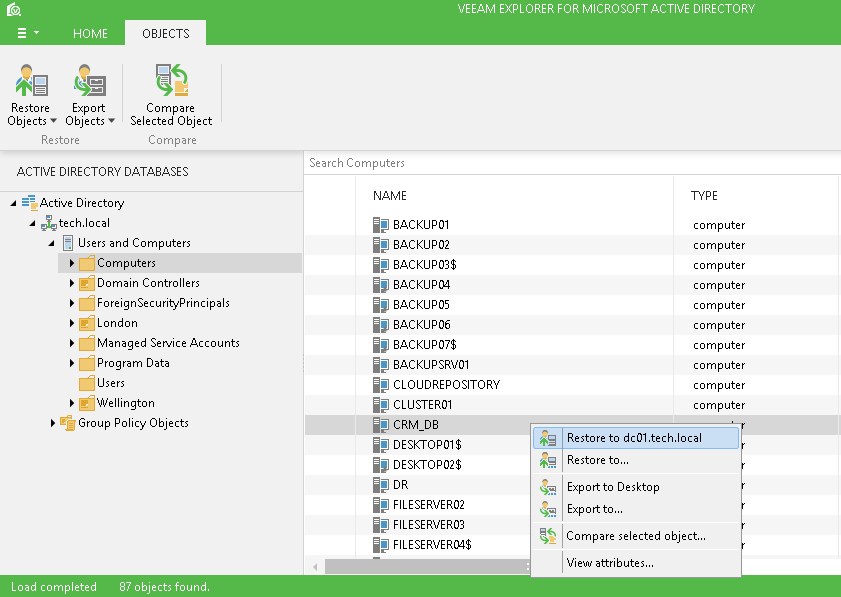Image resolution: width=841 pixels, height=597 pixels.
Task: Open the Restore Objects dropdown arrow
Action: point(54,121)
